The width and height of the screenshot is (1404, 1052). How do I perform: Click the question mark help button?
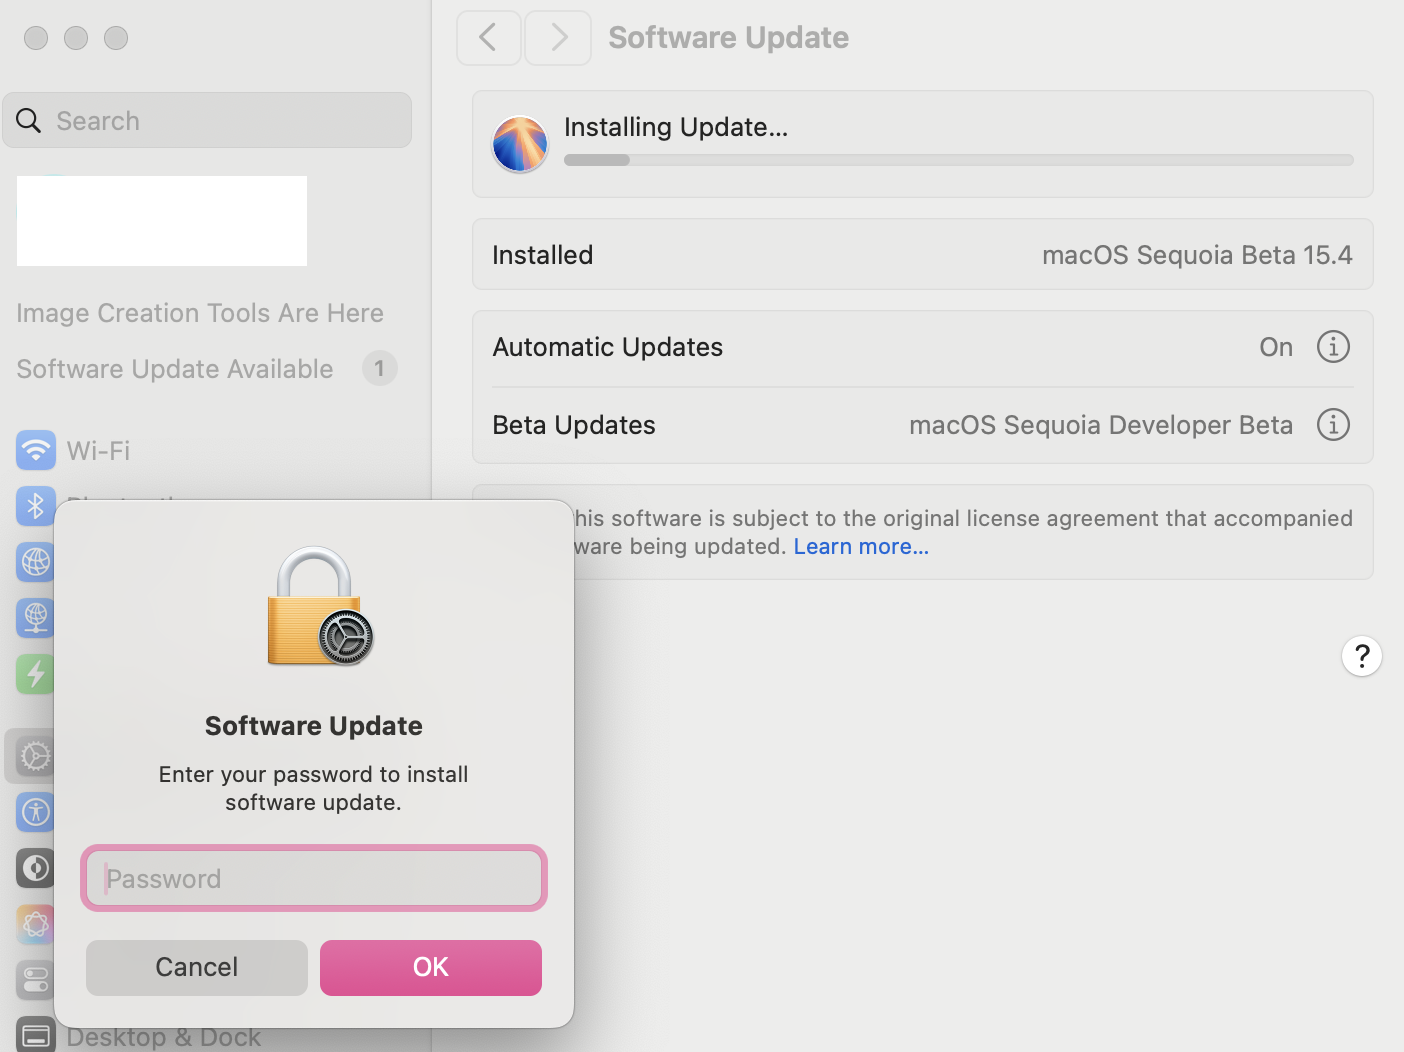[1361, 656]
